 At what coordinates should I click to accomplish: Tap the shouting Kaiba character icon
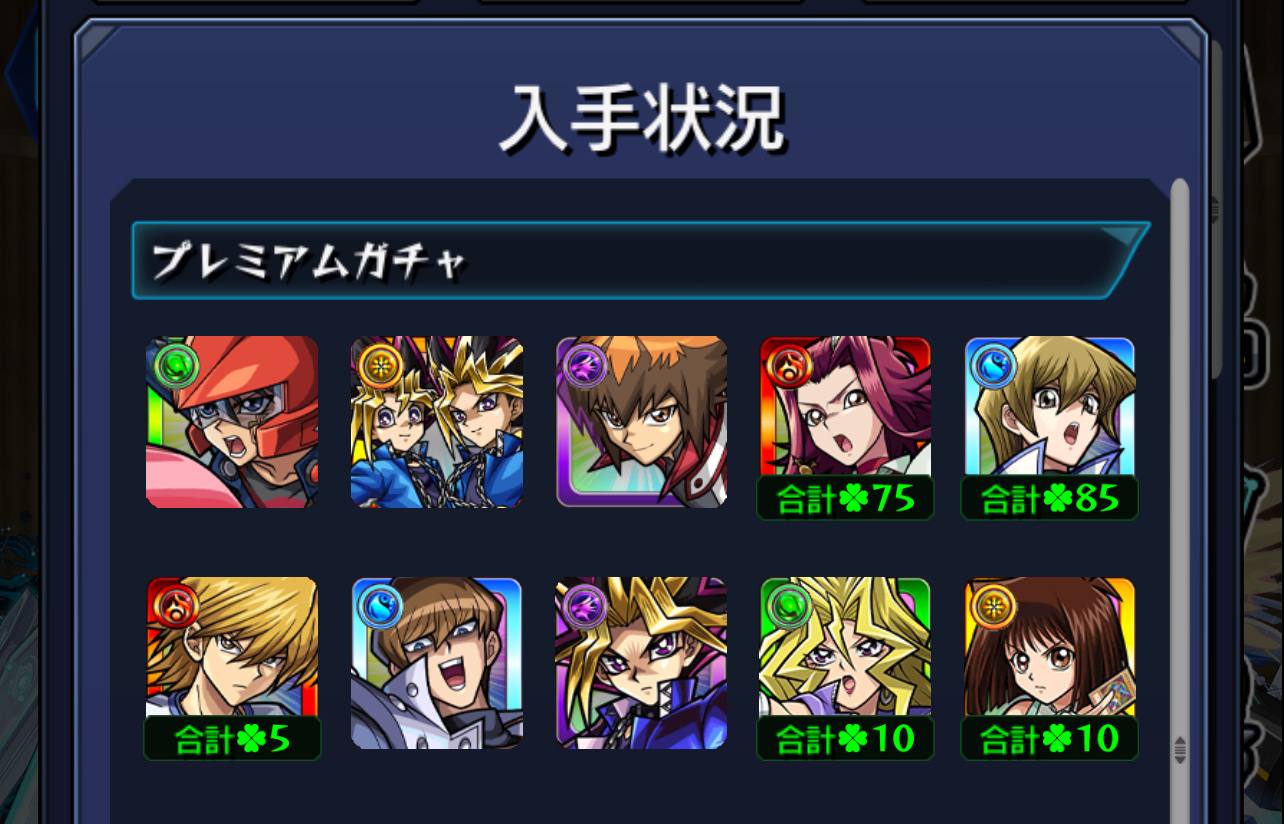pos(437,663)
